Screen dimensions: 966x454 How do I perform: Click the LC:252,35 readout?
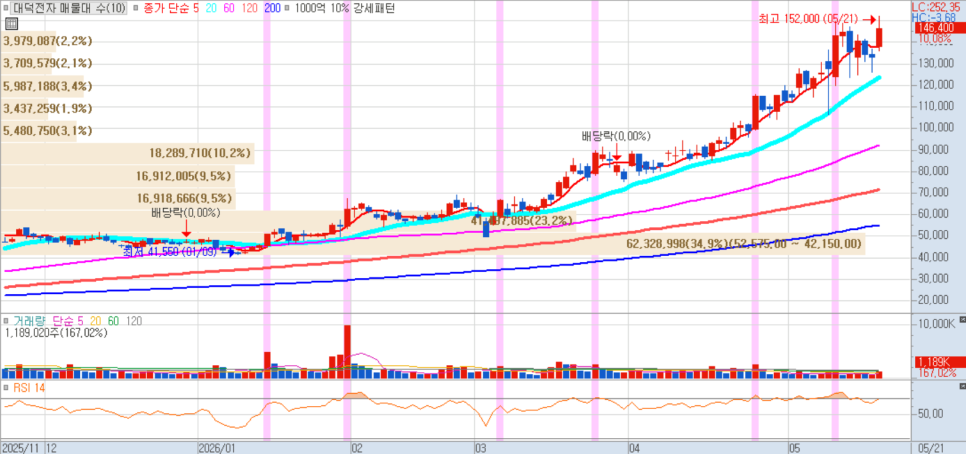click(938, 7)
